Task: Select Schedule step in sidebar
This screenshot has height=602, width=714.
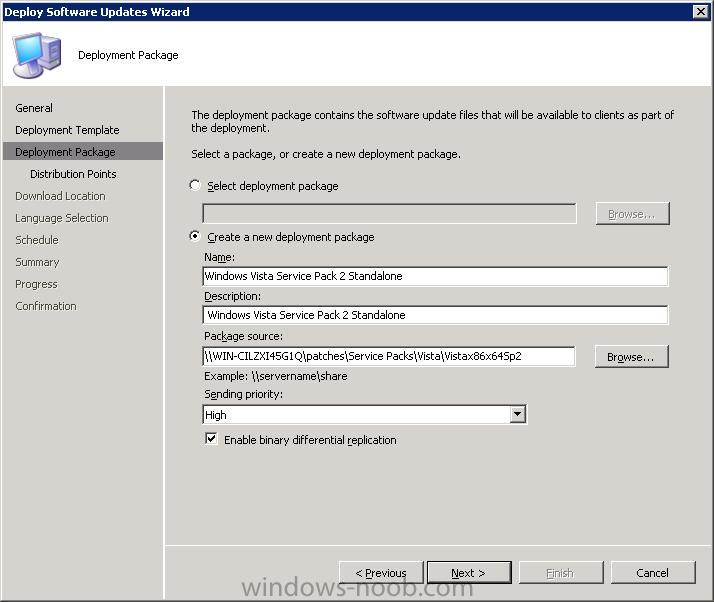Action: click(x=37, y=240)
